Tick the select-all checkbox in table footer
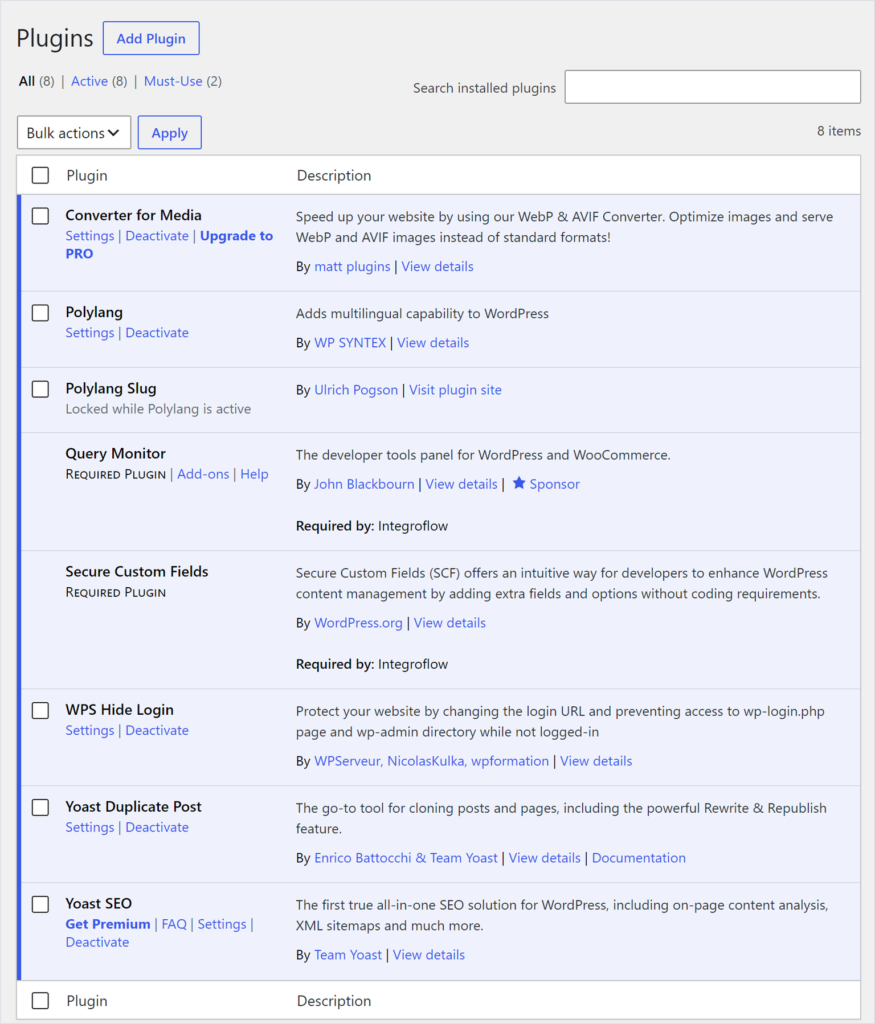This screenshot has height=1024, width=875. 40,1000
